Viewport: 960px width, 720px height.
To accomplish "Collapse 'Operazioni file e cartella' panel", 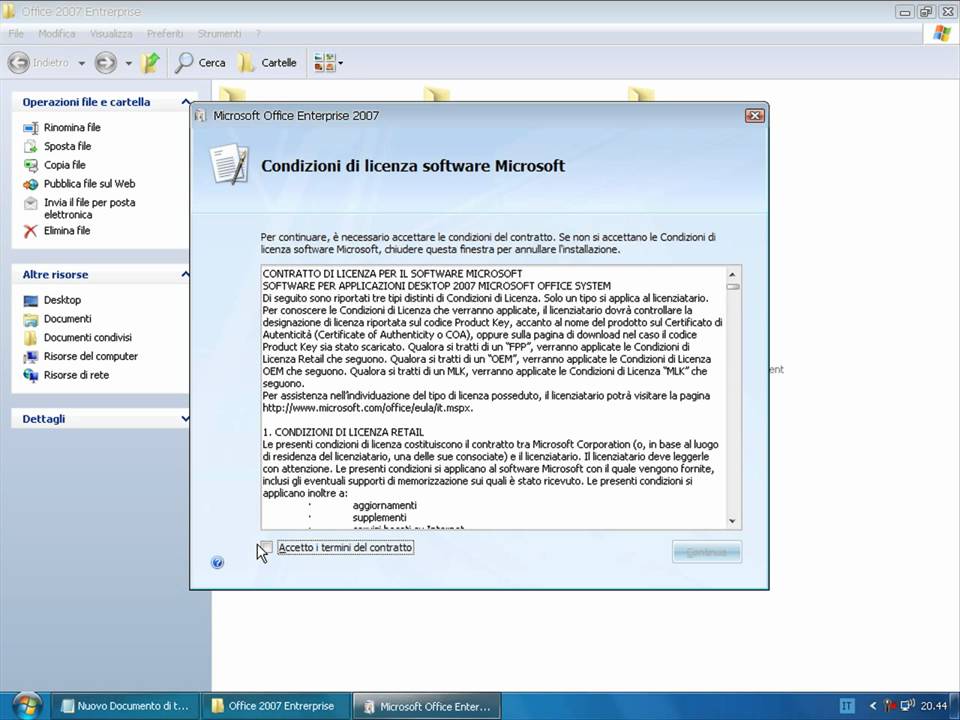I will (186, 102).
